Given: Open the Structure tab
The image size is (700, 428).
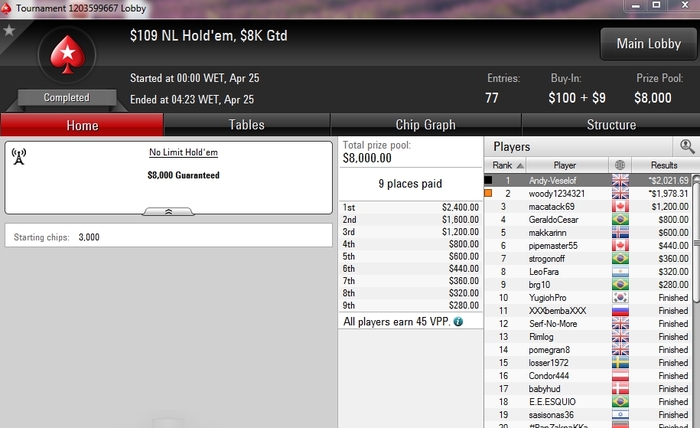Looking at the screenshot, I should 611,125.
